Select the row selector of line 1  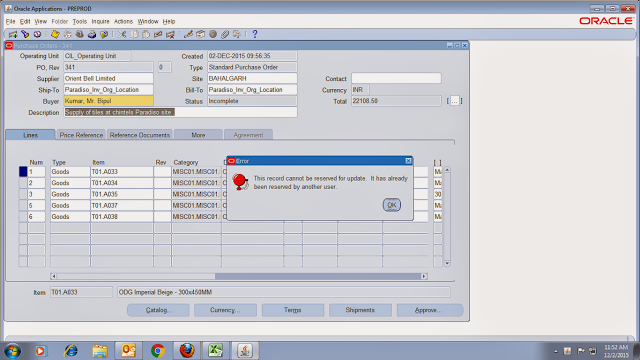[x=23, y=172]
